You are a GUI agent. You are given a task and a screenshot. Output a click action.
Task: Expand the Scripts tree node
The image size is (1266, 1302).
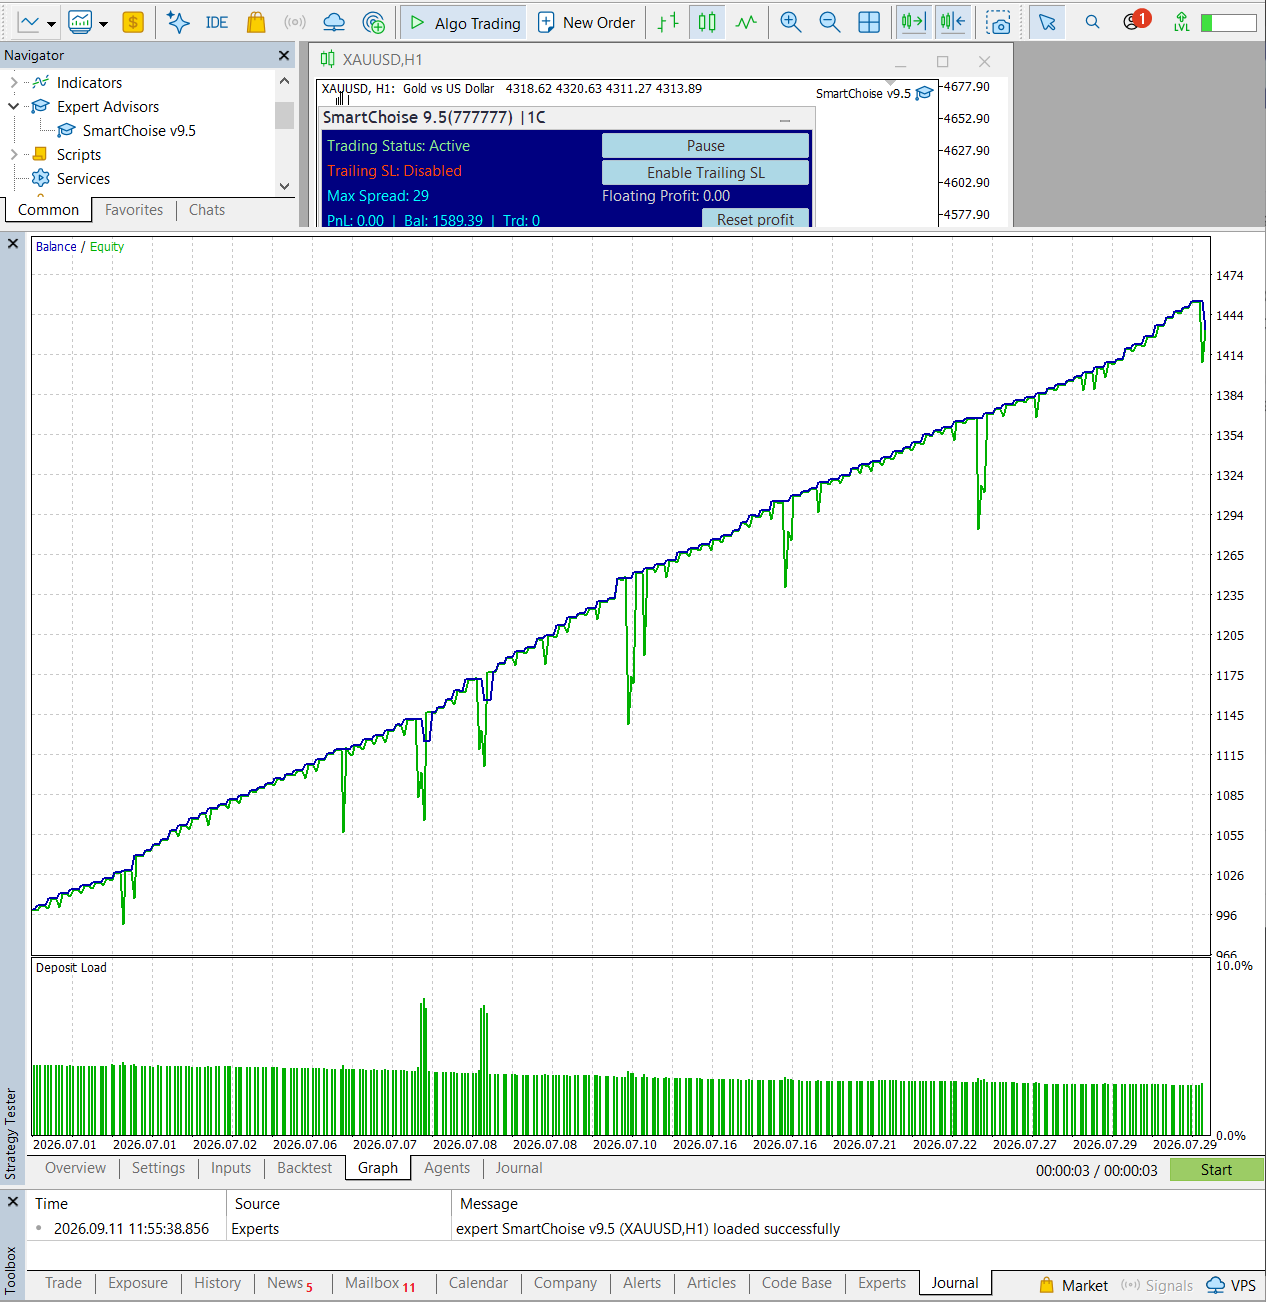13,154
